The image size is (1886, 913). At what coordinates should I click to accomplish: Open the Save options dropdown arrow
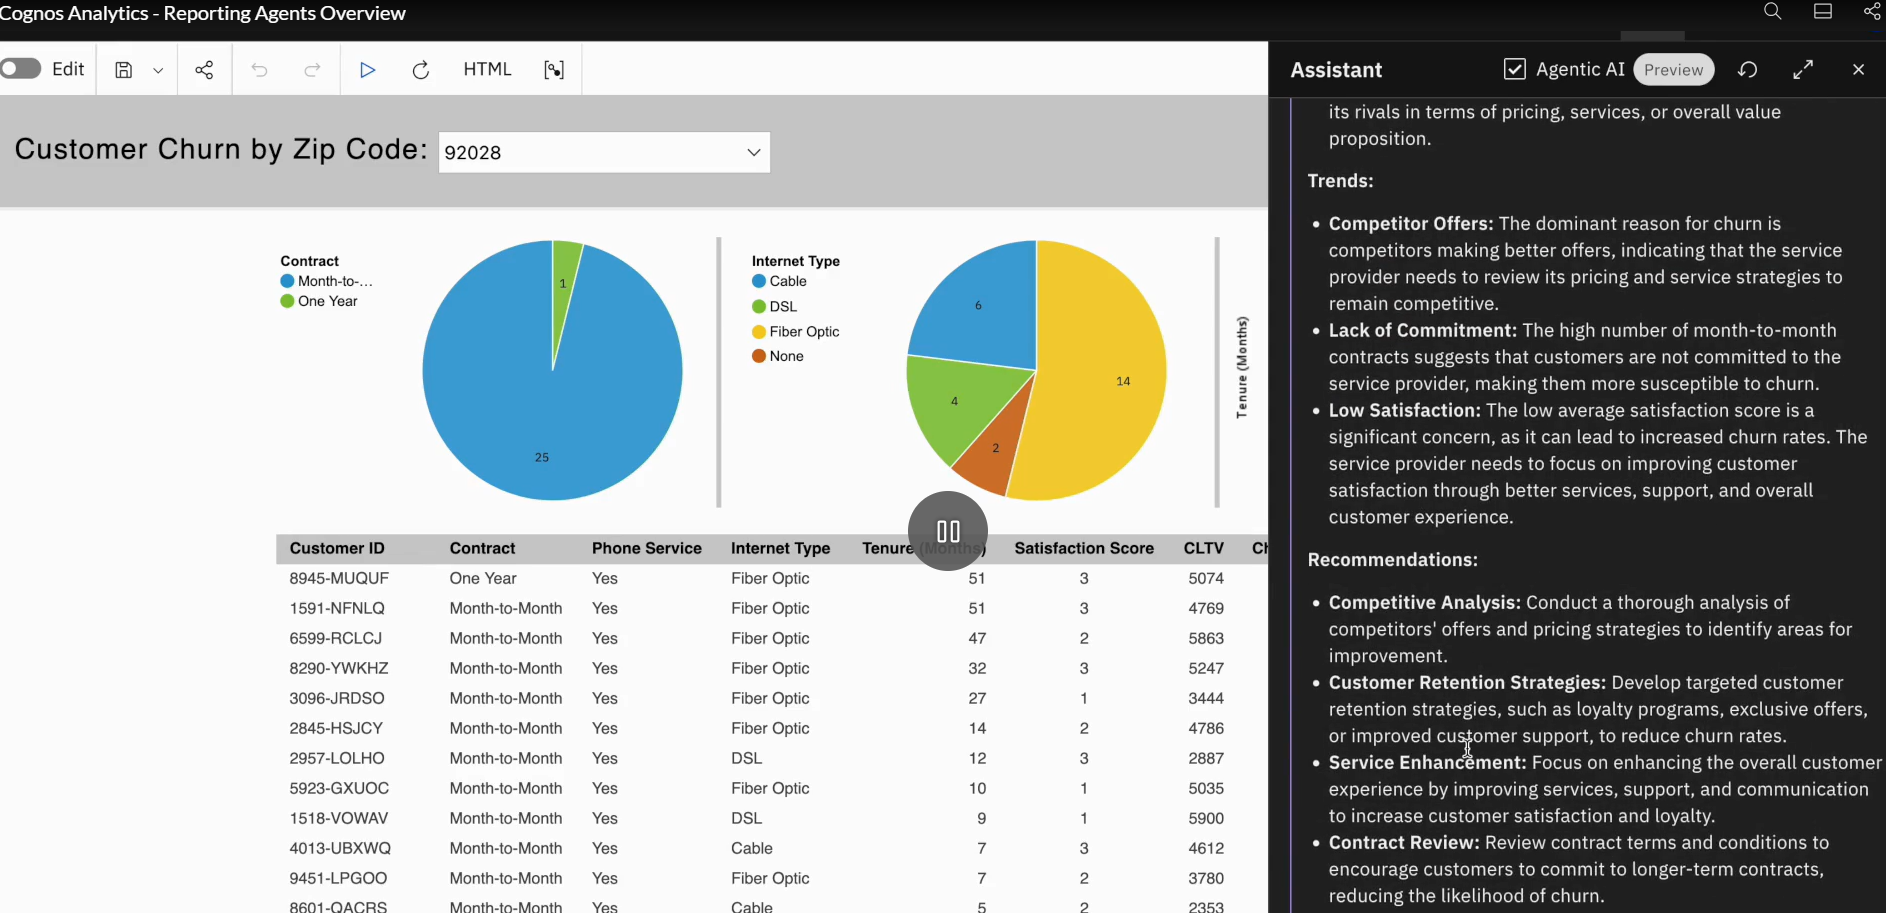coord(158,70)
